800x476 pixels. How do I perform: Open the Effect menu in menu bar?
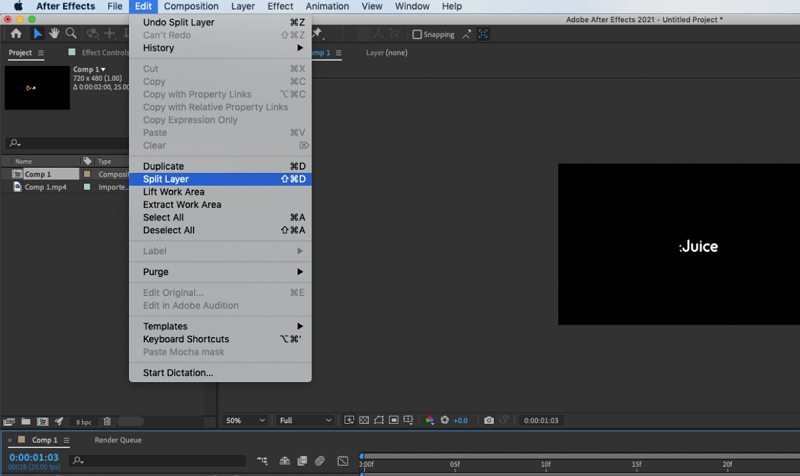tap(280, 6)
